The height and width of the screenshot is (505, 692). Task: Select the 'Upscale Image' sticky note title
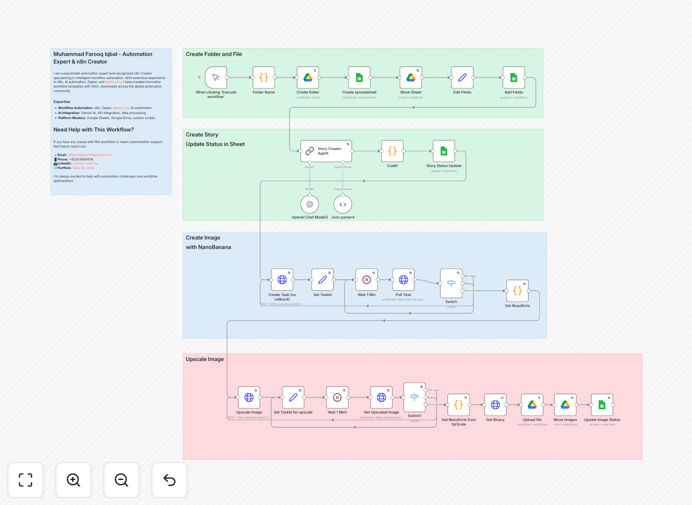[205, 359]
